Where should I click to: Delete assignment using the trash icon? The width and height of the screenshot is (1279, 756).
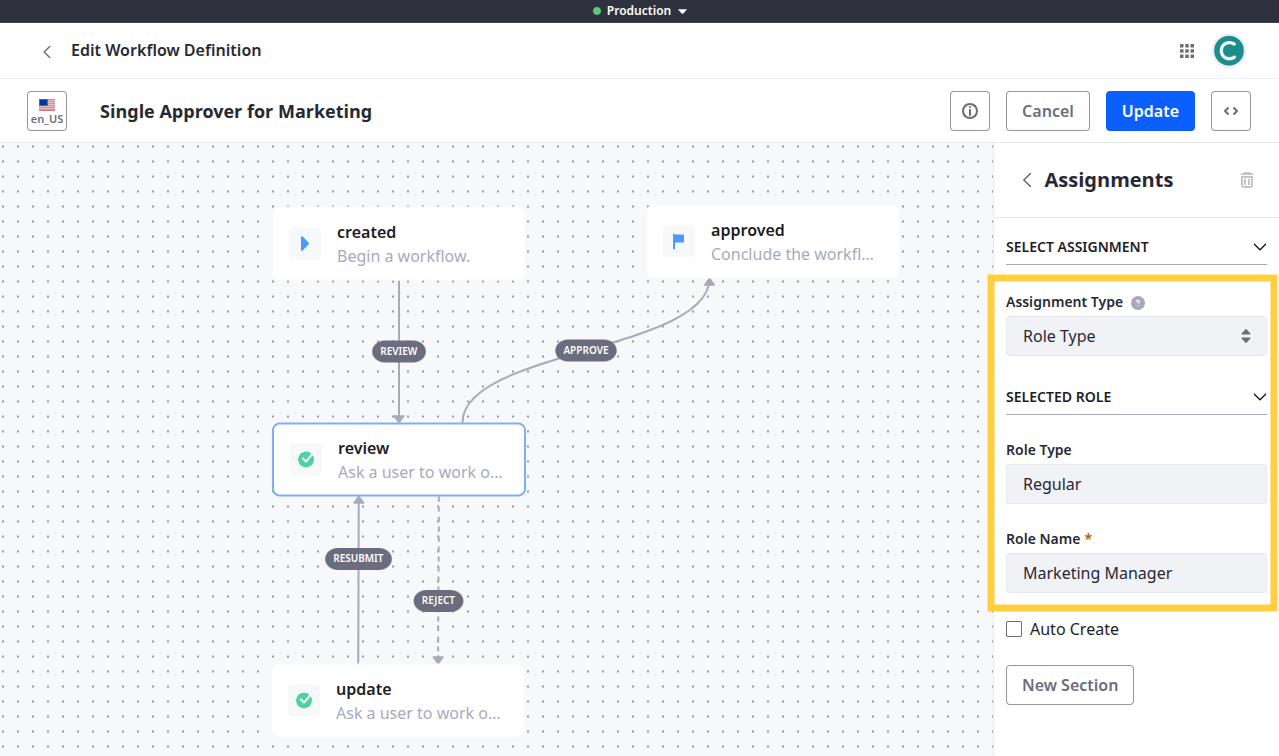[1246, 180]
